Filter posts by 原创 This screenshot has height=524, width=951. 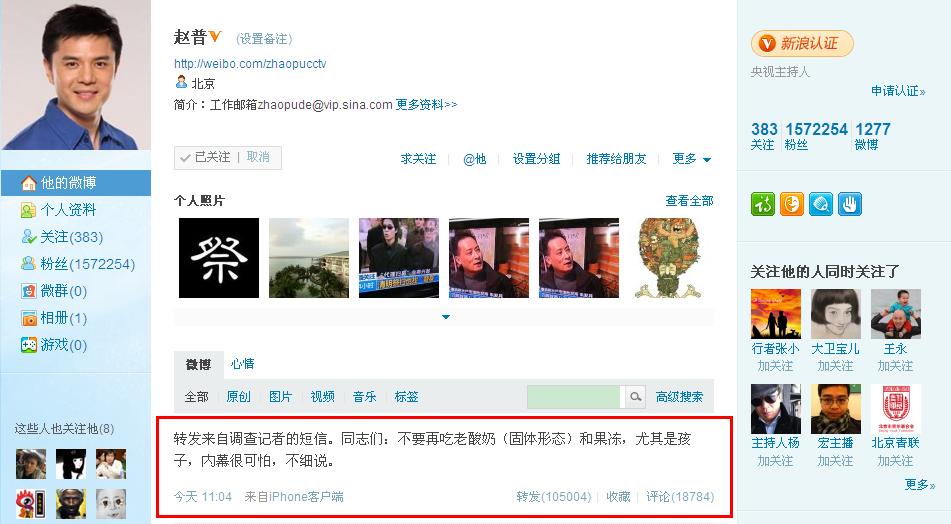point(238,397)
